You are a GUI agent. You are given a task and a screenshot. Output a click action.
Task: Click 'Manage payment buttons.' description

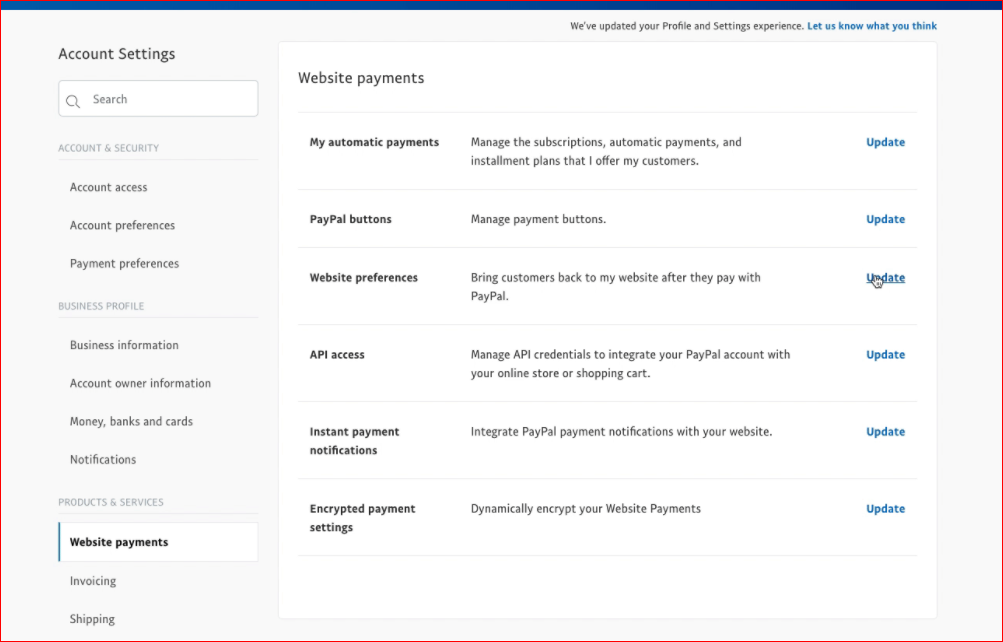click(x=538, y=219)
